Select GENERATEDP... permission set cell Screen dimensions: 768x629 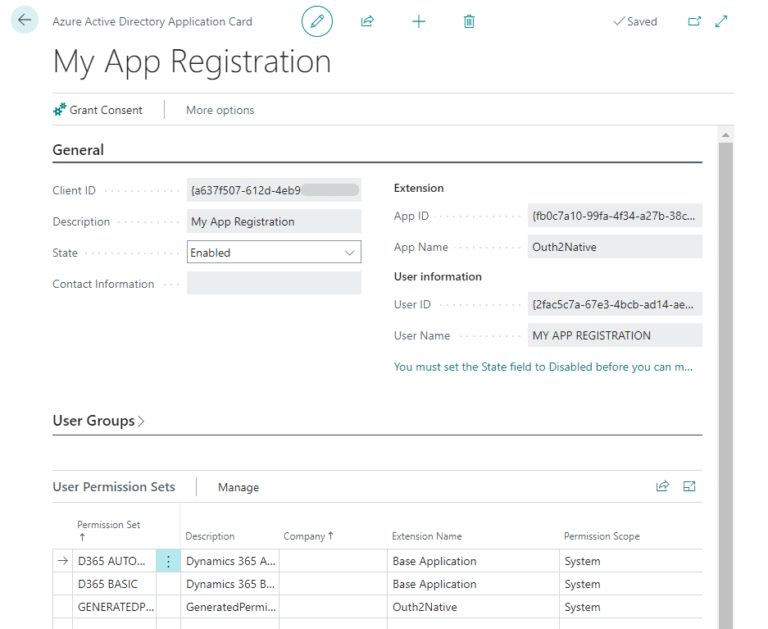click(114, 607)
